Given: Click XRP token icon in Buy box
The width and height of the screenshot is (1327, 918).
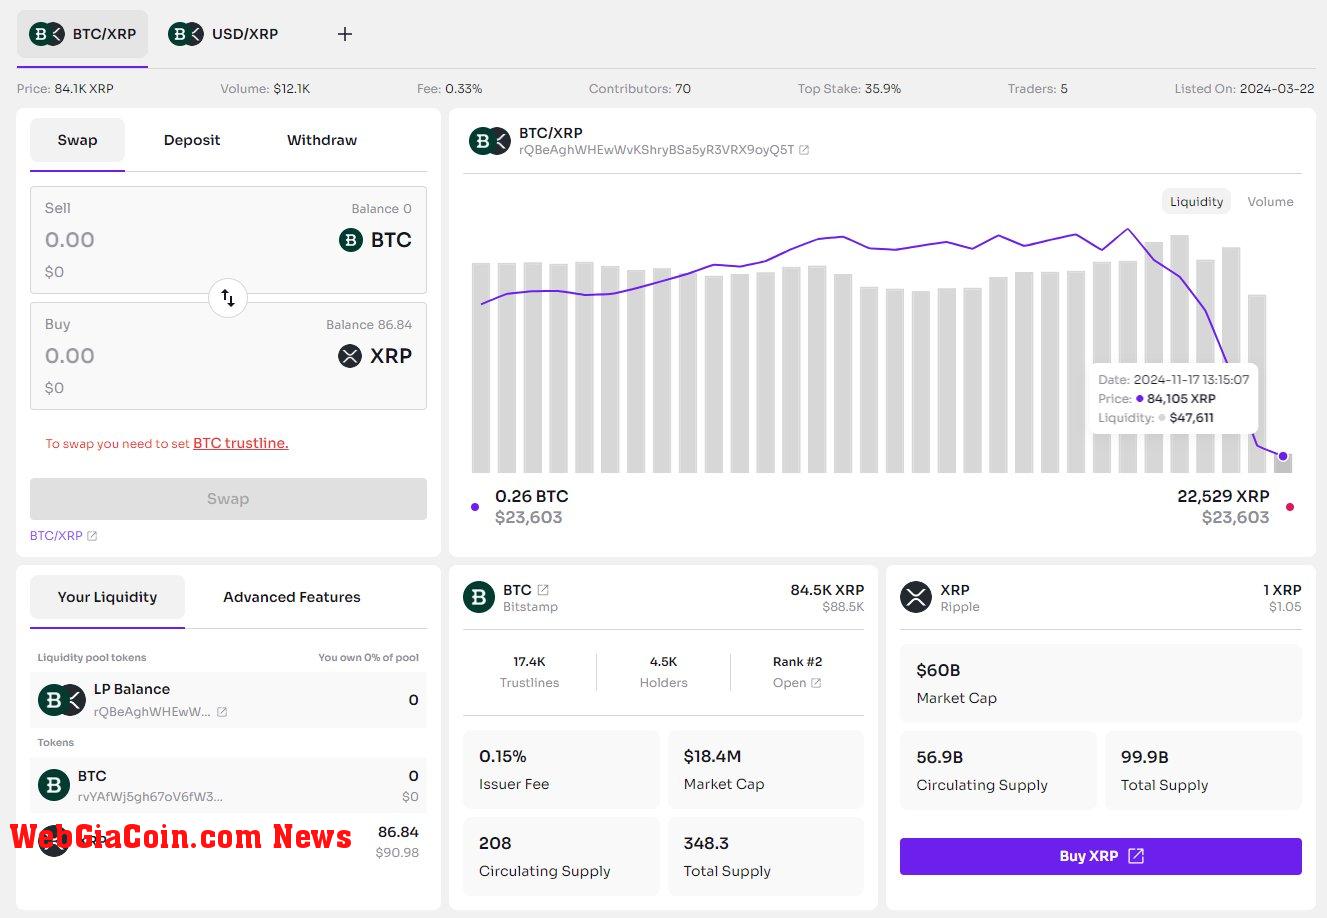Looking at the screenshot, I should [350, 356].
